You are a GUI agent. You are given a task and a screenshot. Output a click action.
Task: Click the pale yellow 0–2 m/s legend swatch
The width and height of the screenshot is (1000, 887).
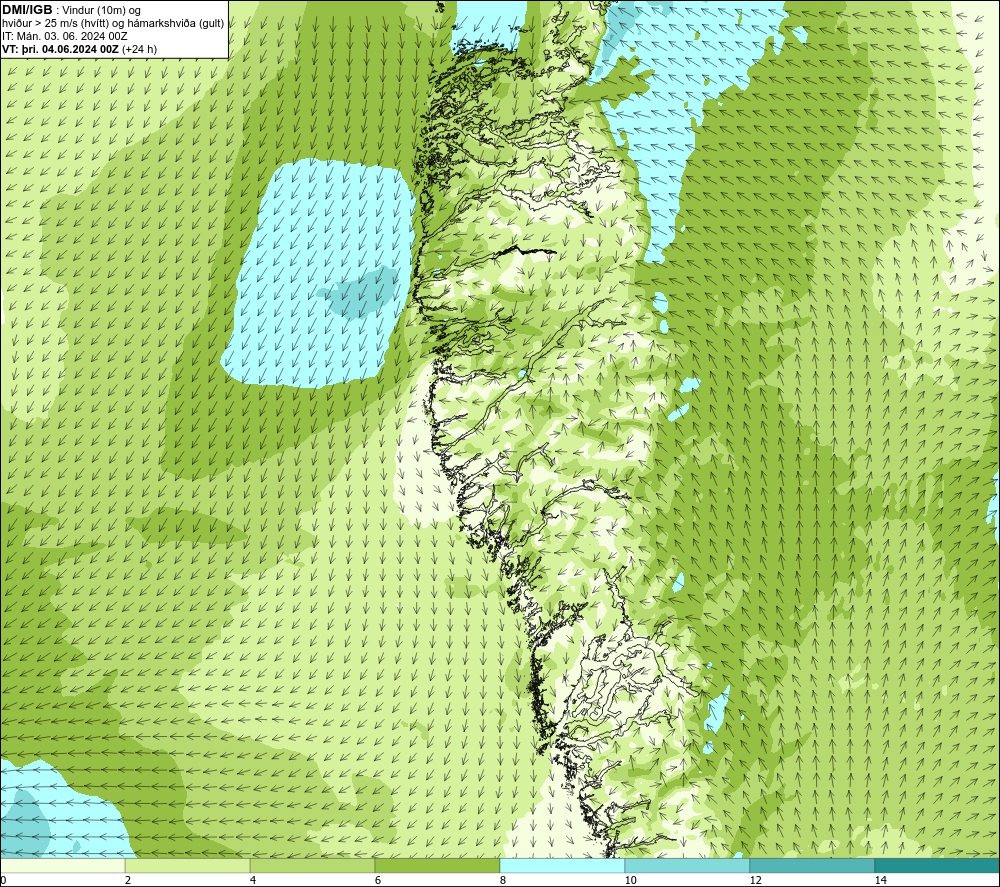click(62, 866)
